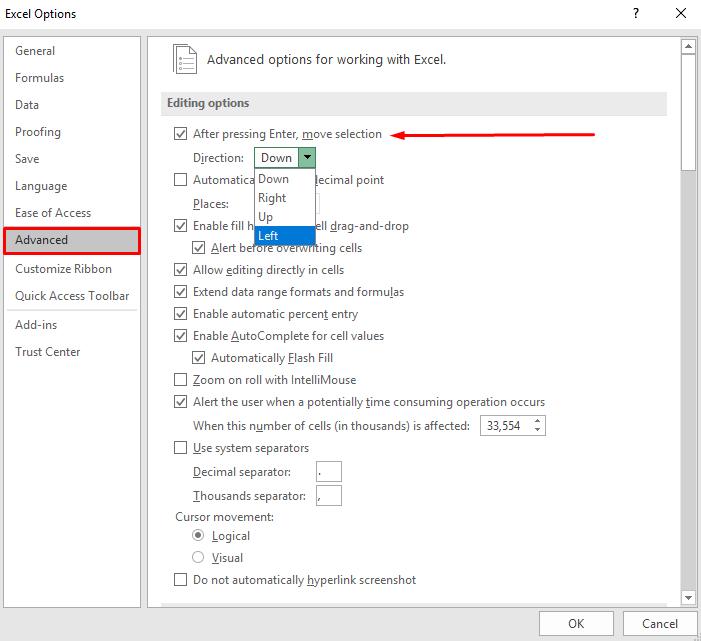701x641 pixels.
Task: Open Quick Access Toolbar settings
Action: click(x=72, y=296)
